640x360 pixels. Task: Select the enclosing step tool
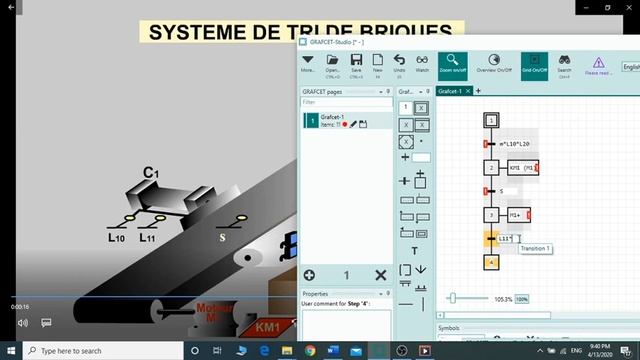point(422,125)
